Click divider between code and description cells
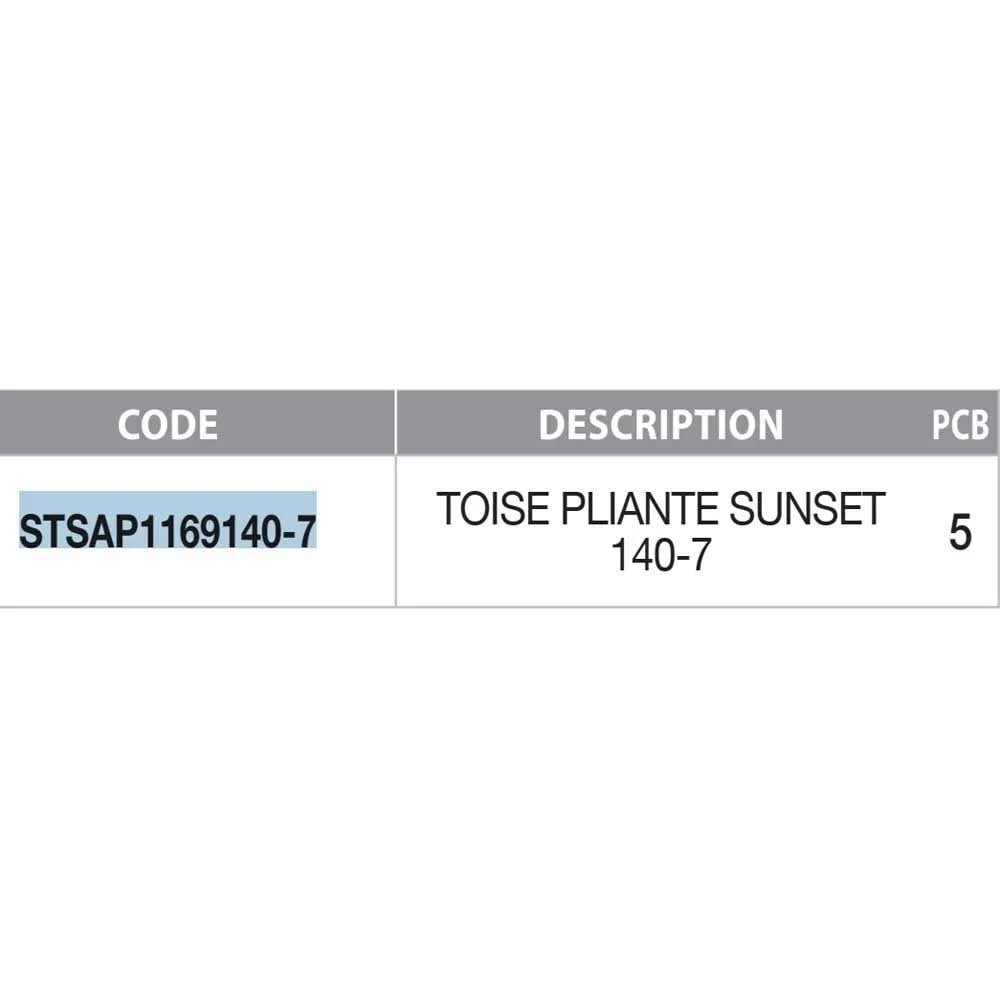 pos(396,531)
